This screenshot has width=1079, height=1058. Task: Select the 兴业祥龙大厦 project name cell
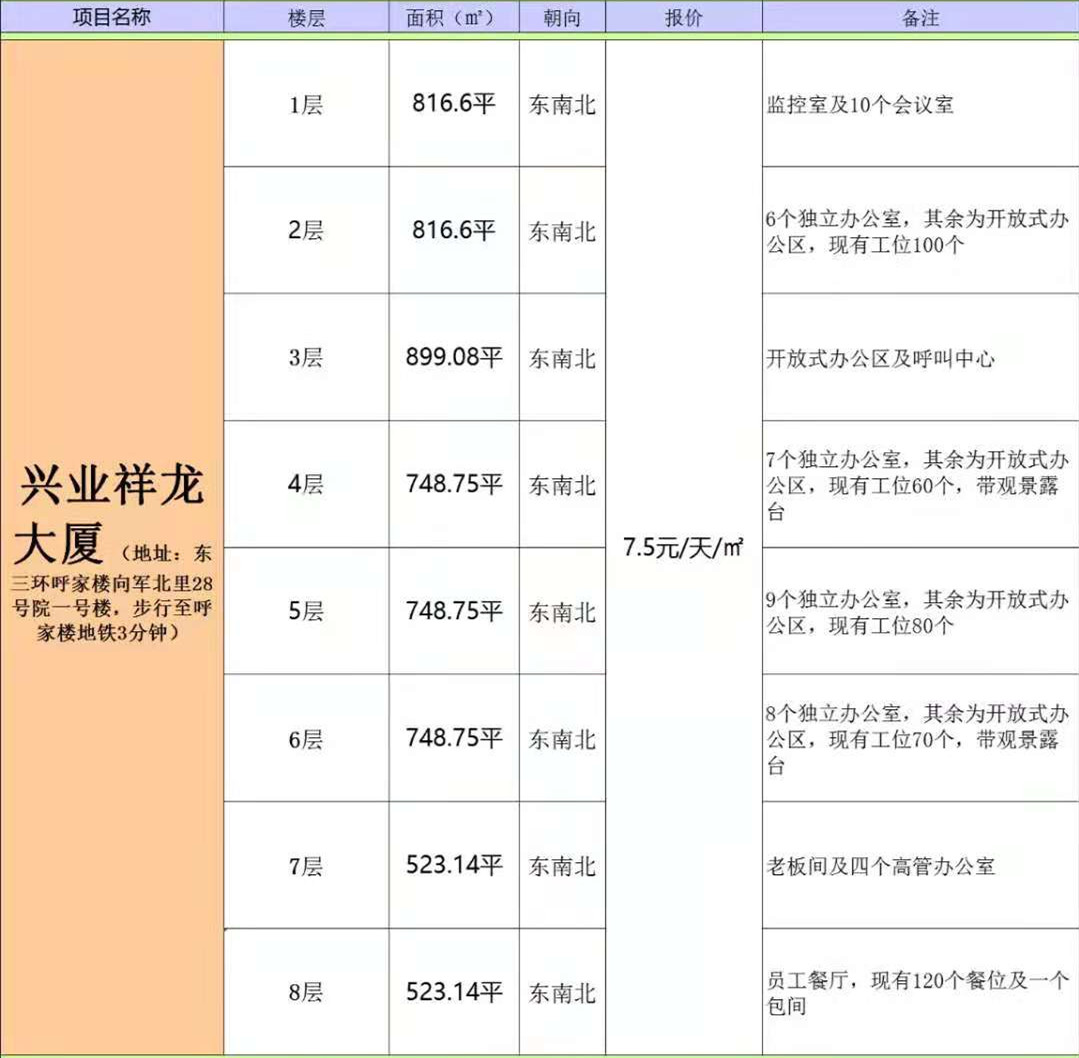(112, 547)
